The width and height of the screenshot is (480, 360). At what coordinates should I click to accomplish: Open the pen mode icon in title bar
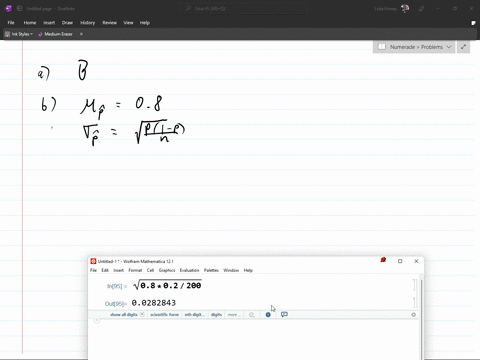[421, 9]
